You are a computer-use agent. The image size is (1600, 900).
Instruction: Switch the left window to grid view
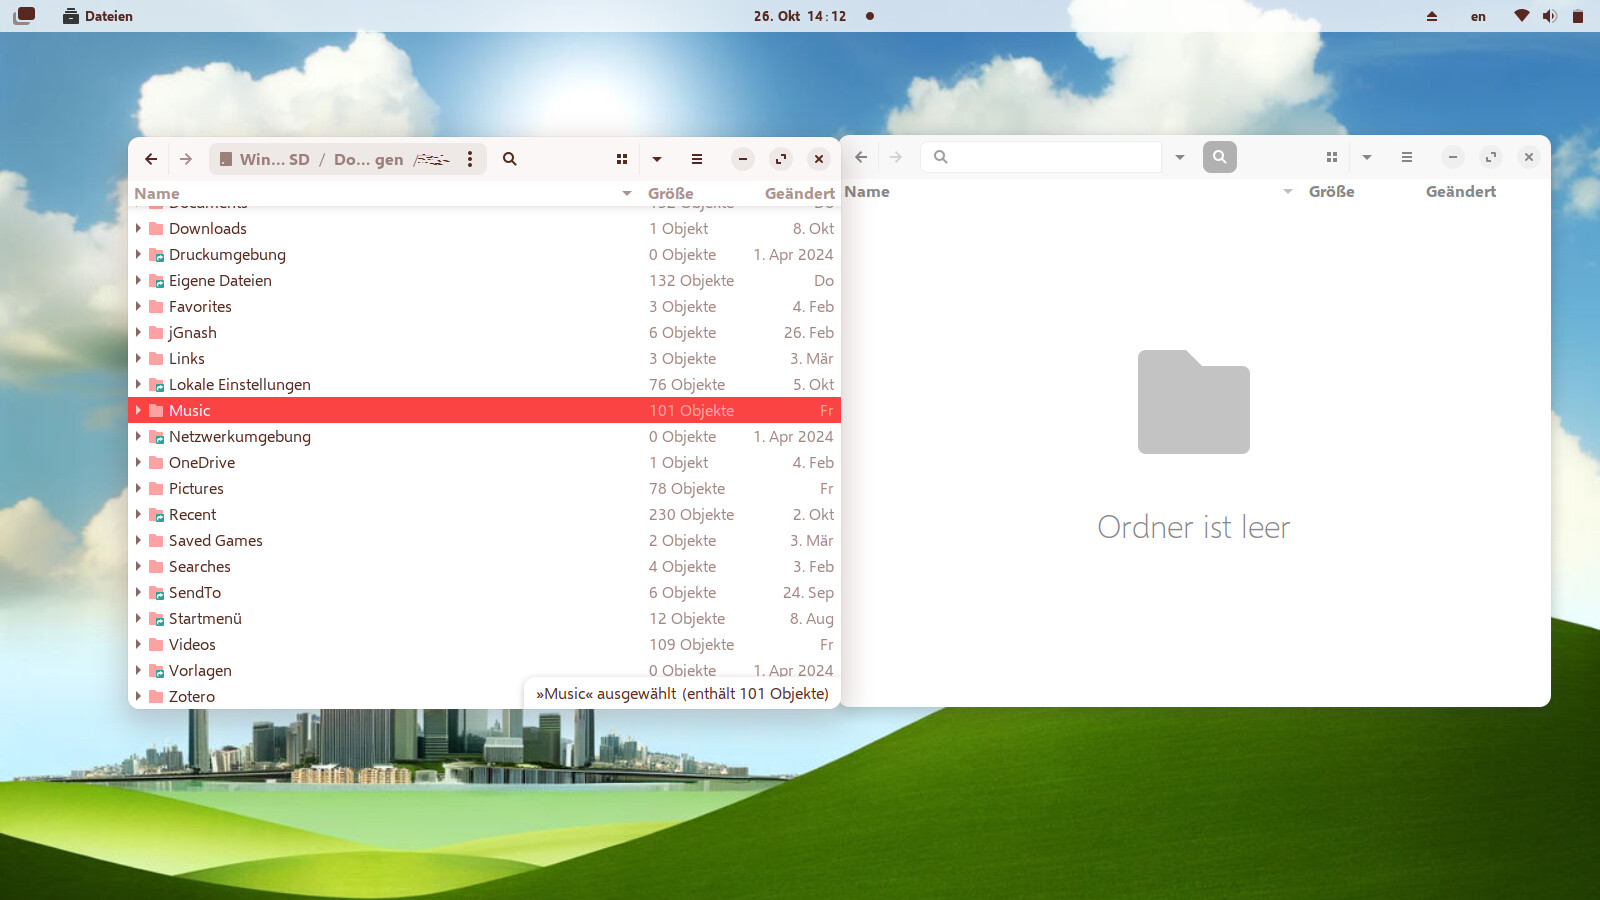tap(622, 159)
